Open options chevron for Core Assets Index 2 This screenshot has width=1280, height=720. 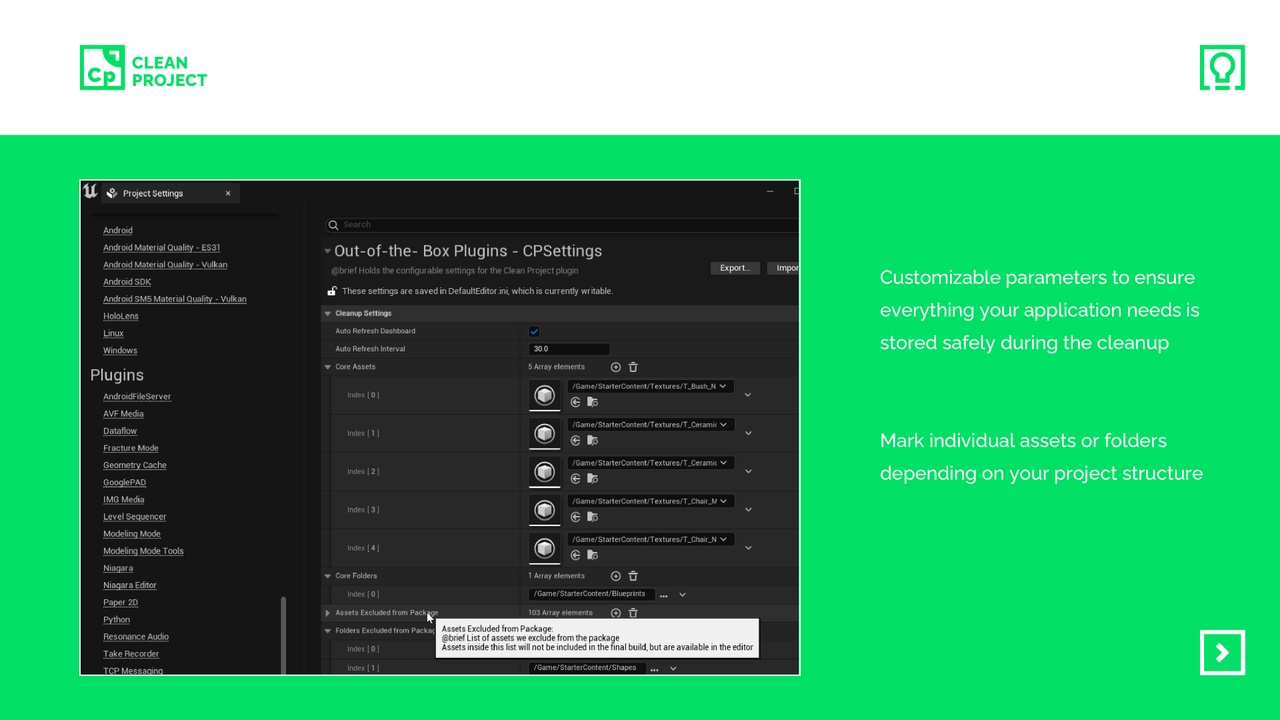click(x=748, y=471)
